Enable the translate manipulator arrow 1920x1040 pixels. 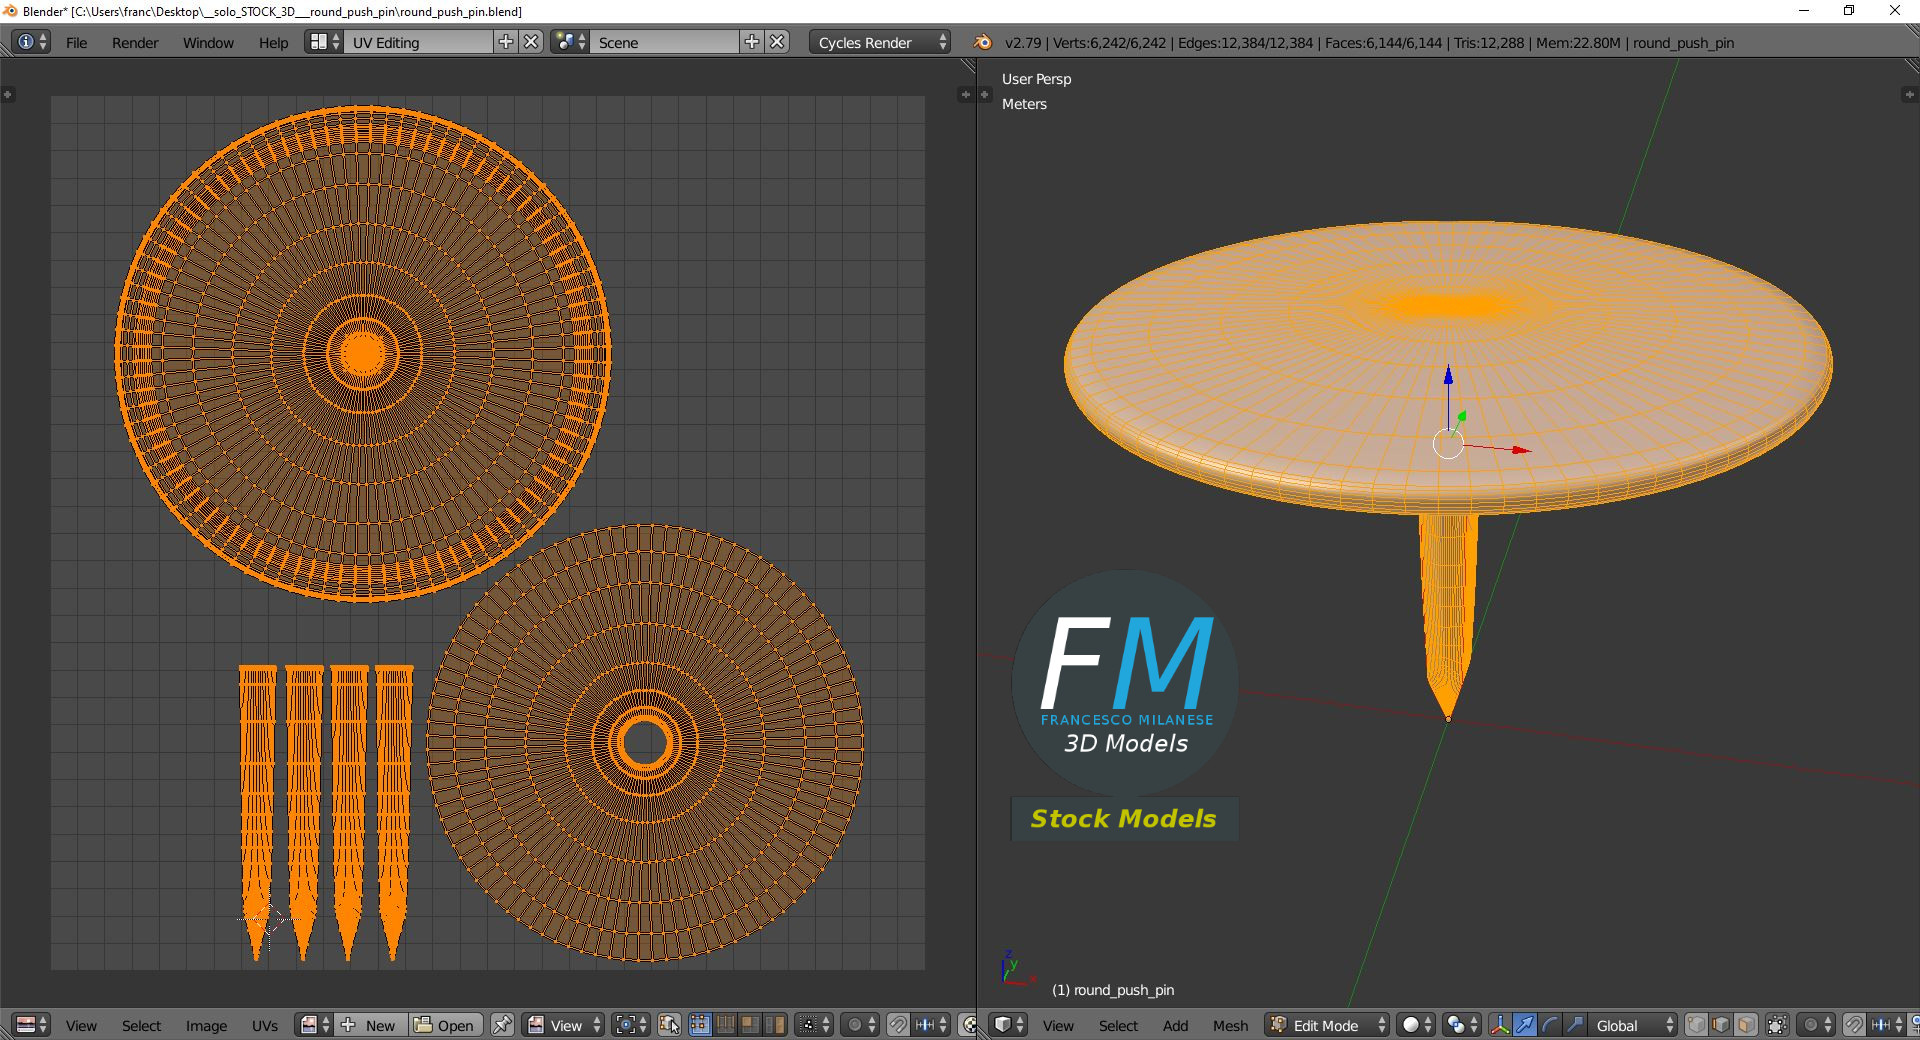pyautogui.click(x=1525, y=1025)
